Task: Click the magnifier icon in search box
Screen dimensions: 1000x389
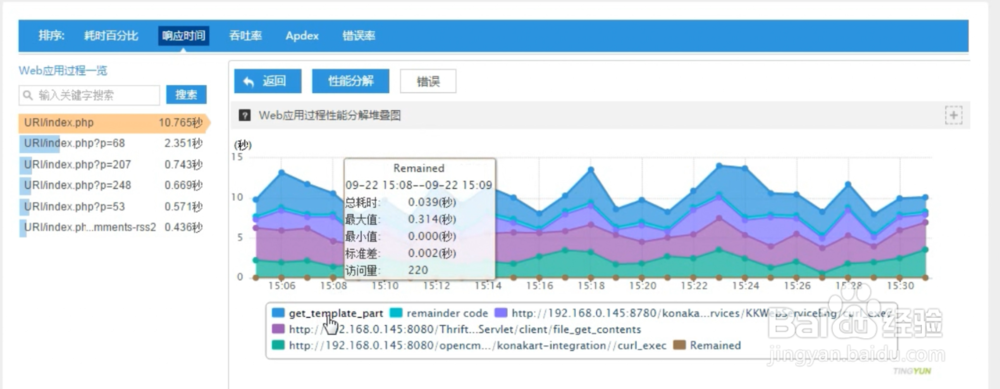Action: click(28, 96)
